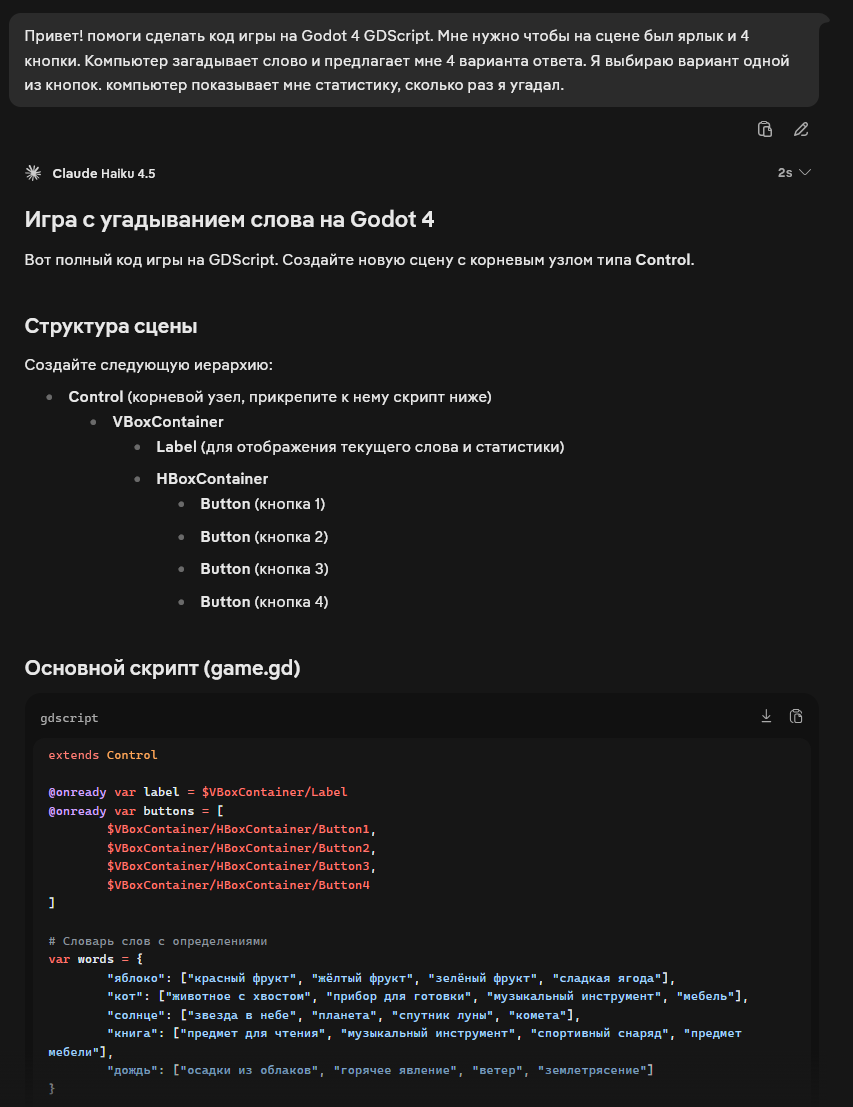Select the Label hierarchy list item

360,447
